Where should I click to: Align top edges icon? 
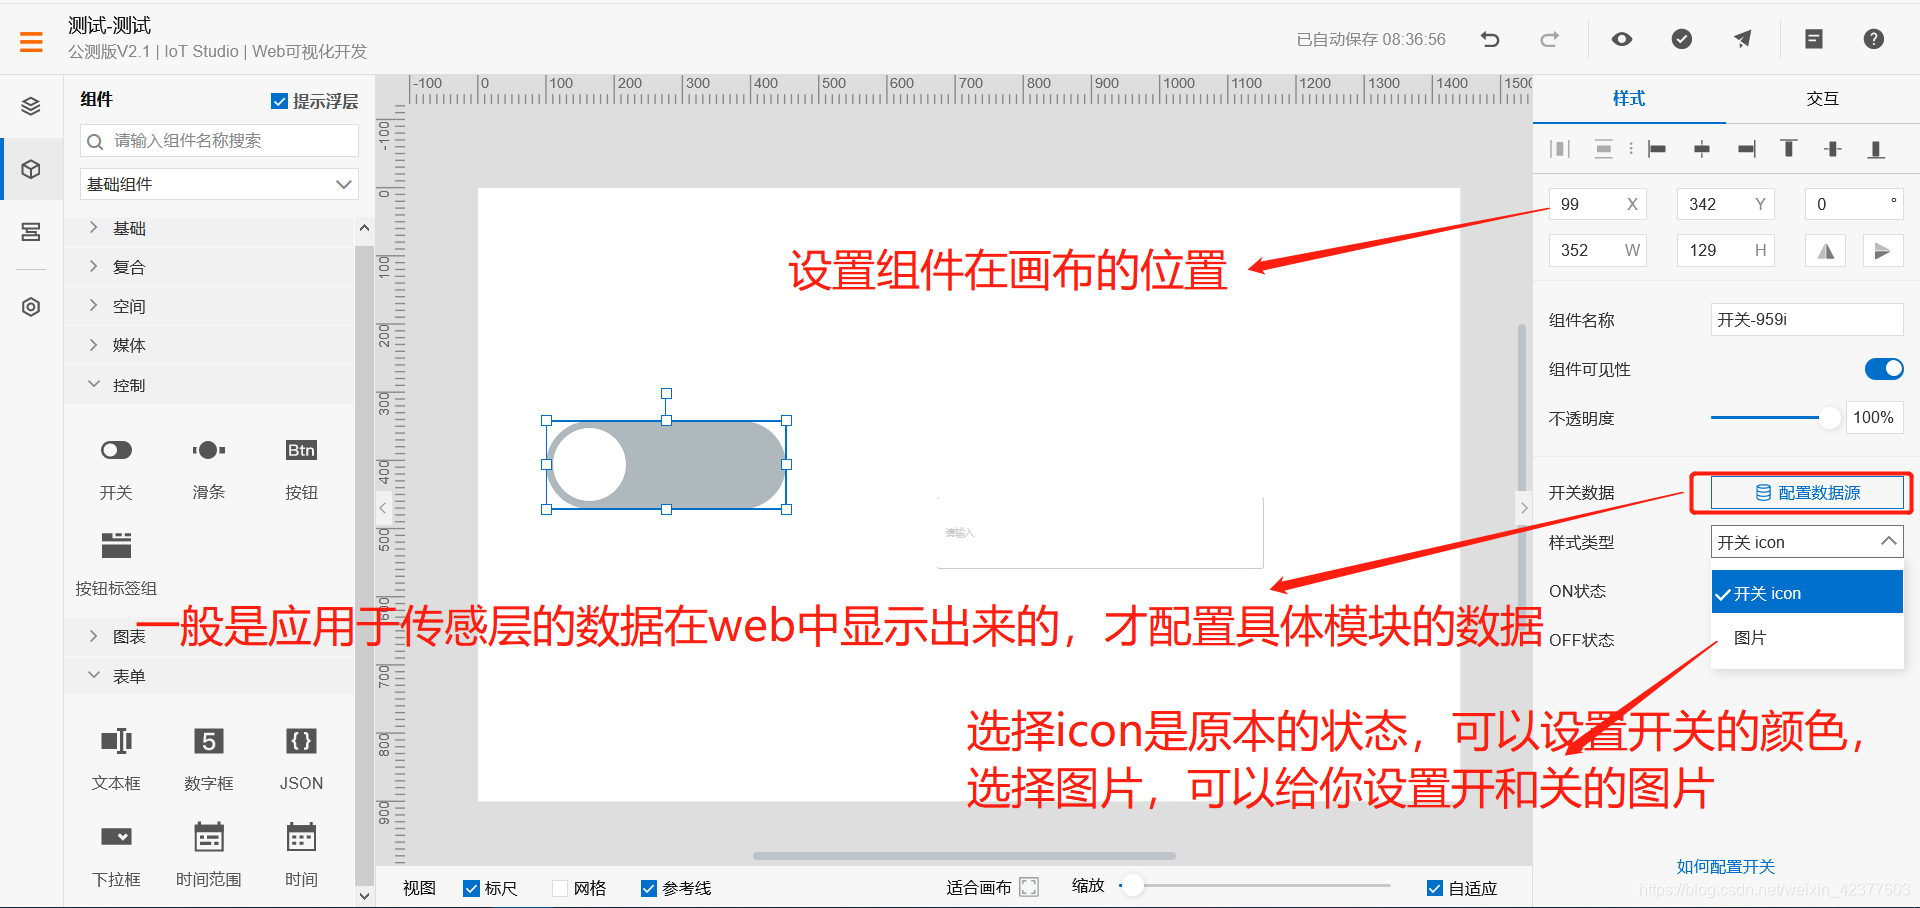(1789, 149)
